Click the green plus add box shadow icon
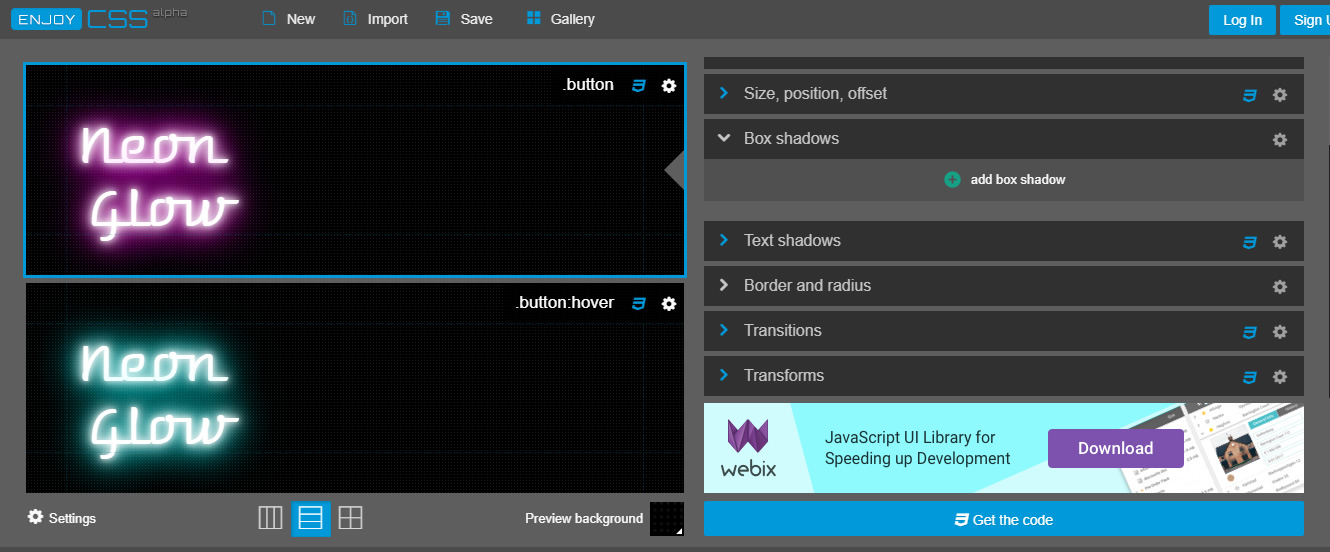 coord(952,180)
